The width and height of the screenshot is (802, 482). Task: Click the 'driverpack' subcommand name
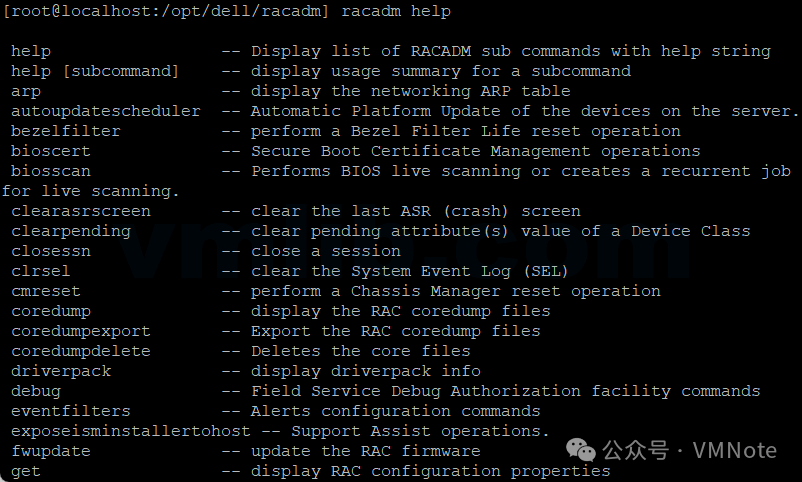(x=60, y=371)
